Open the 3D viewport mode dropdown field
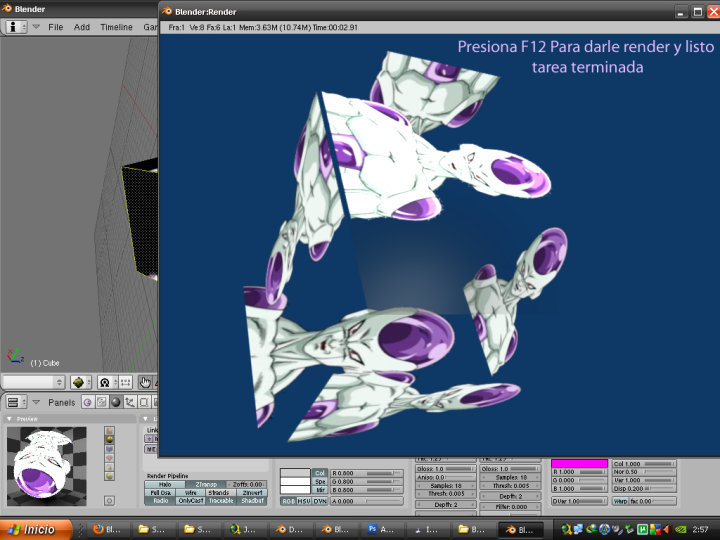Screen dimensions: 720x540 point(33,382)
